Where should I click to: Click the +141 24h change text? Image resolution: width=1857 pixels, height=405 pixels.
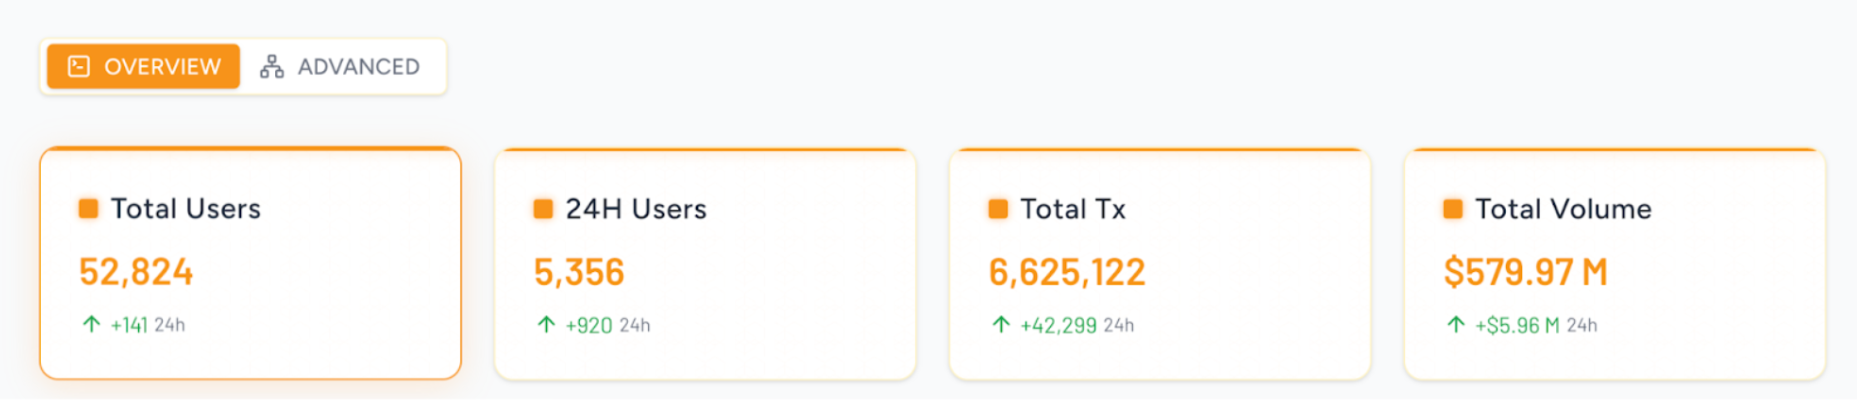147,325
